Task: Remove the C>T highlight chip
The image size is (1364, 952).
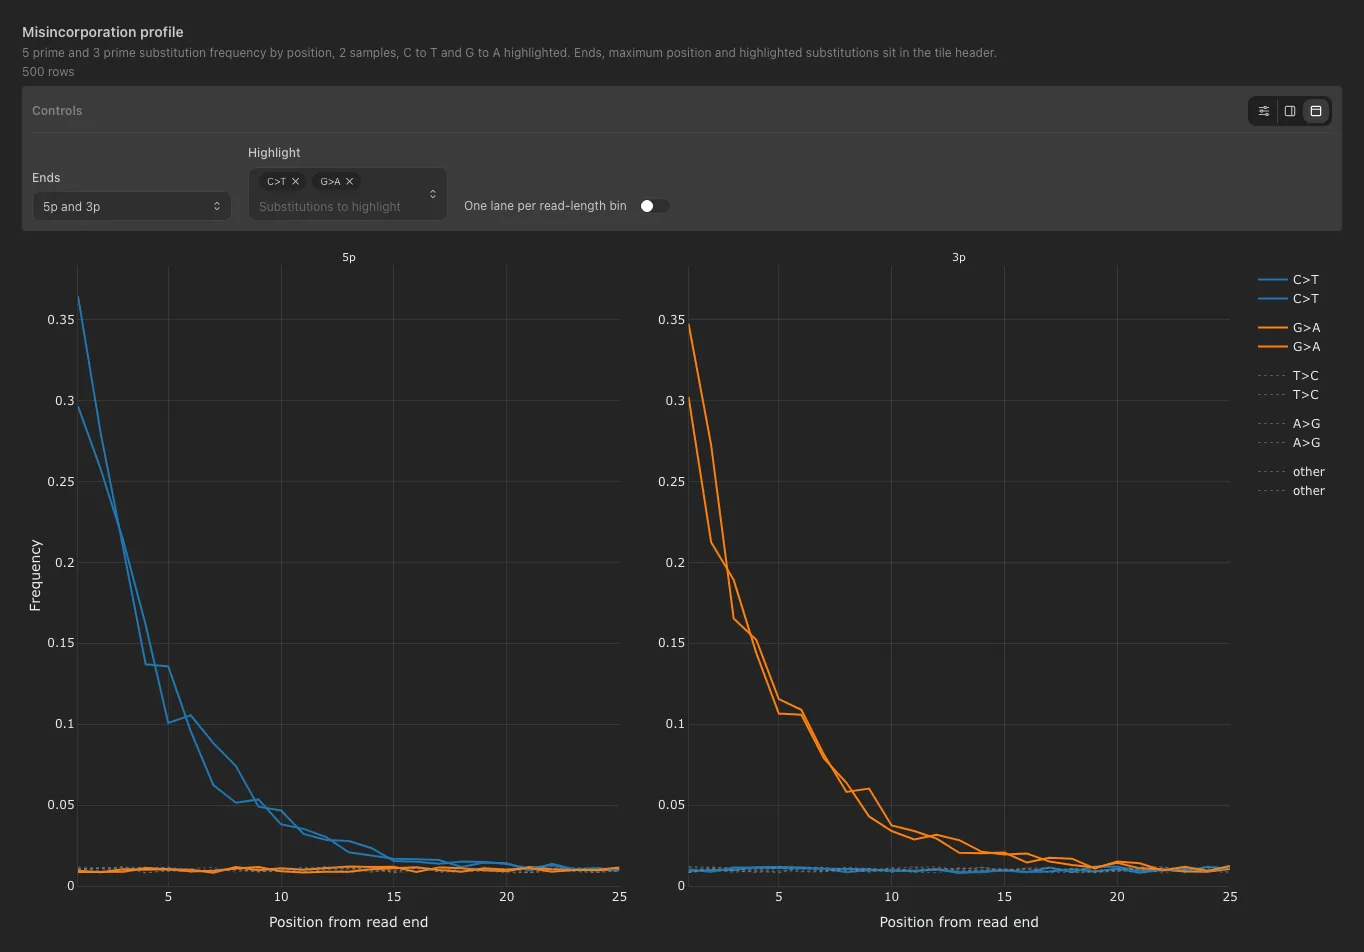Action: point(296,182)
